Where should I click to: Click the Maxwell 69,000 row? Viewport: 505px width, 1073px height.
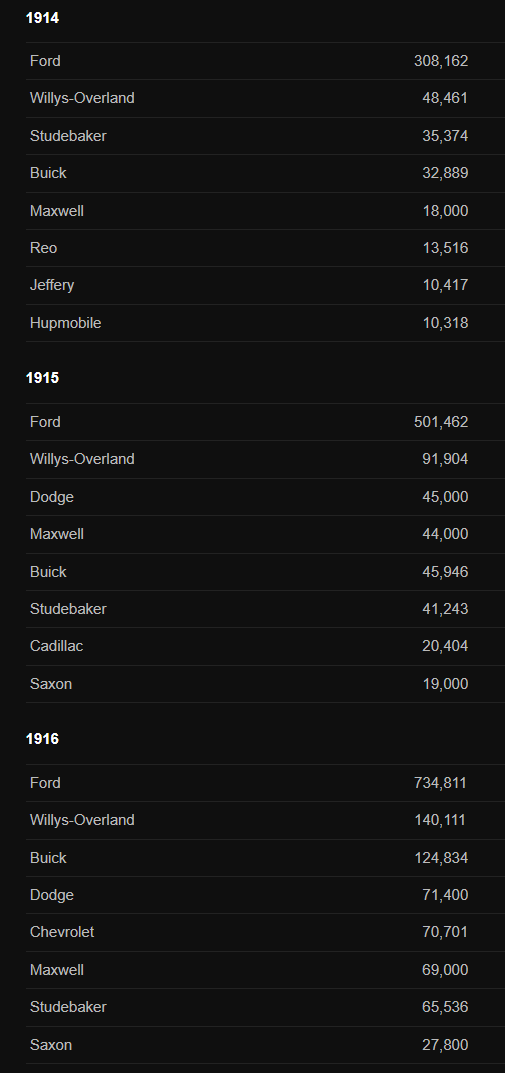click(266, 970)
